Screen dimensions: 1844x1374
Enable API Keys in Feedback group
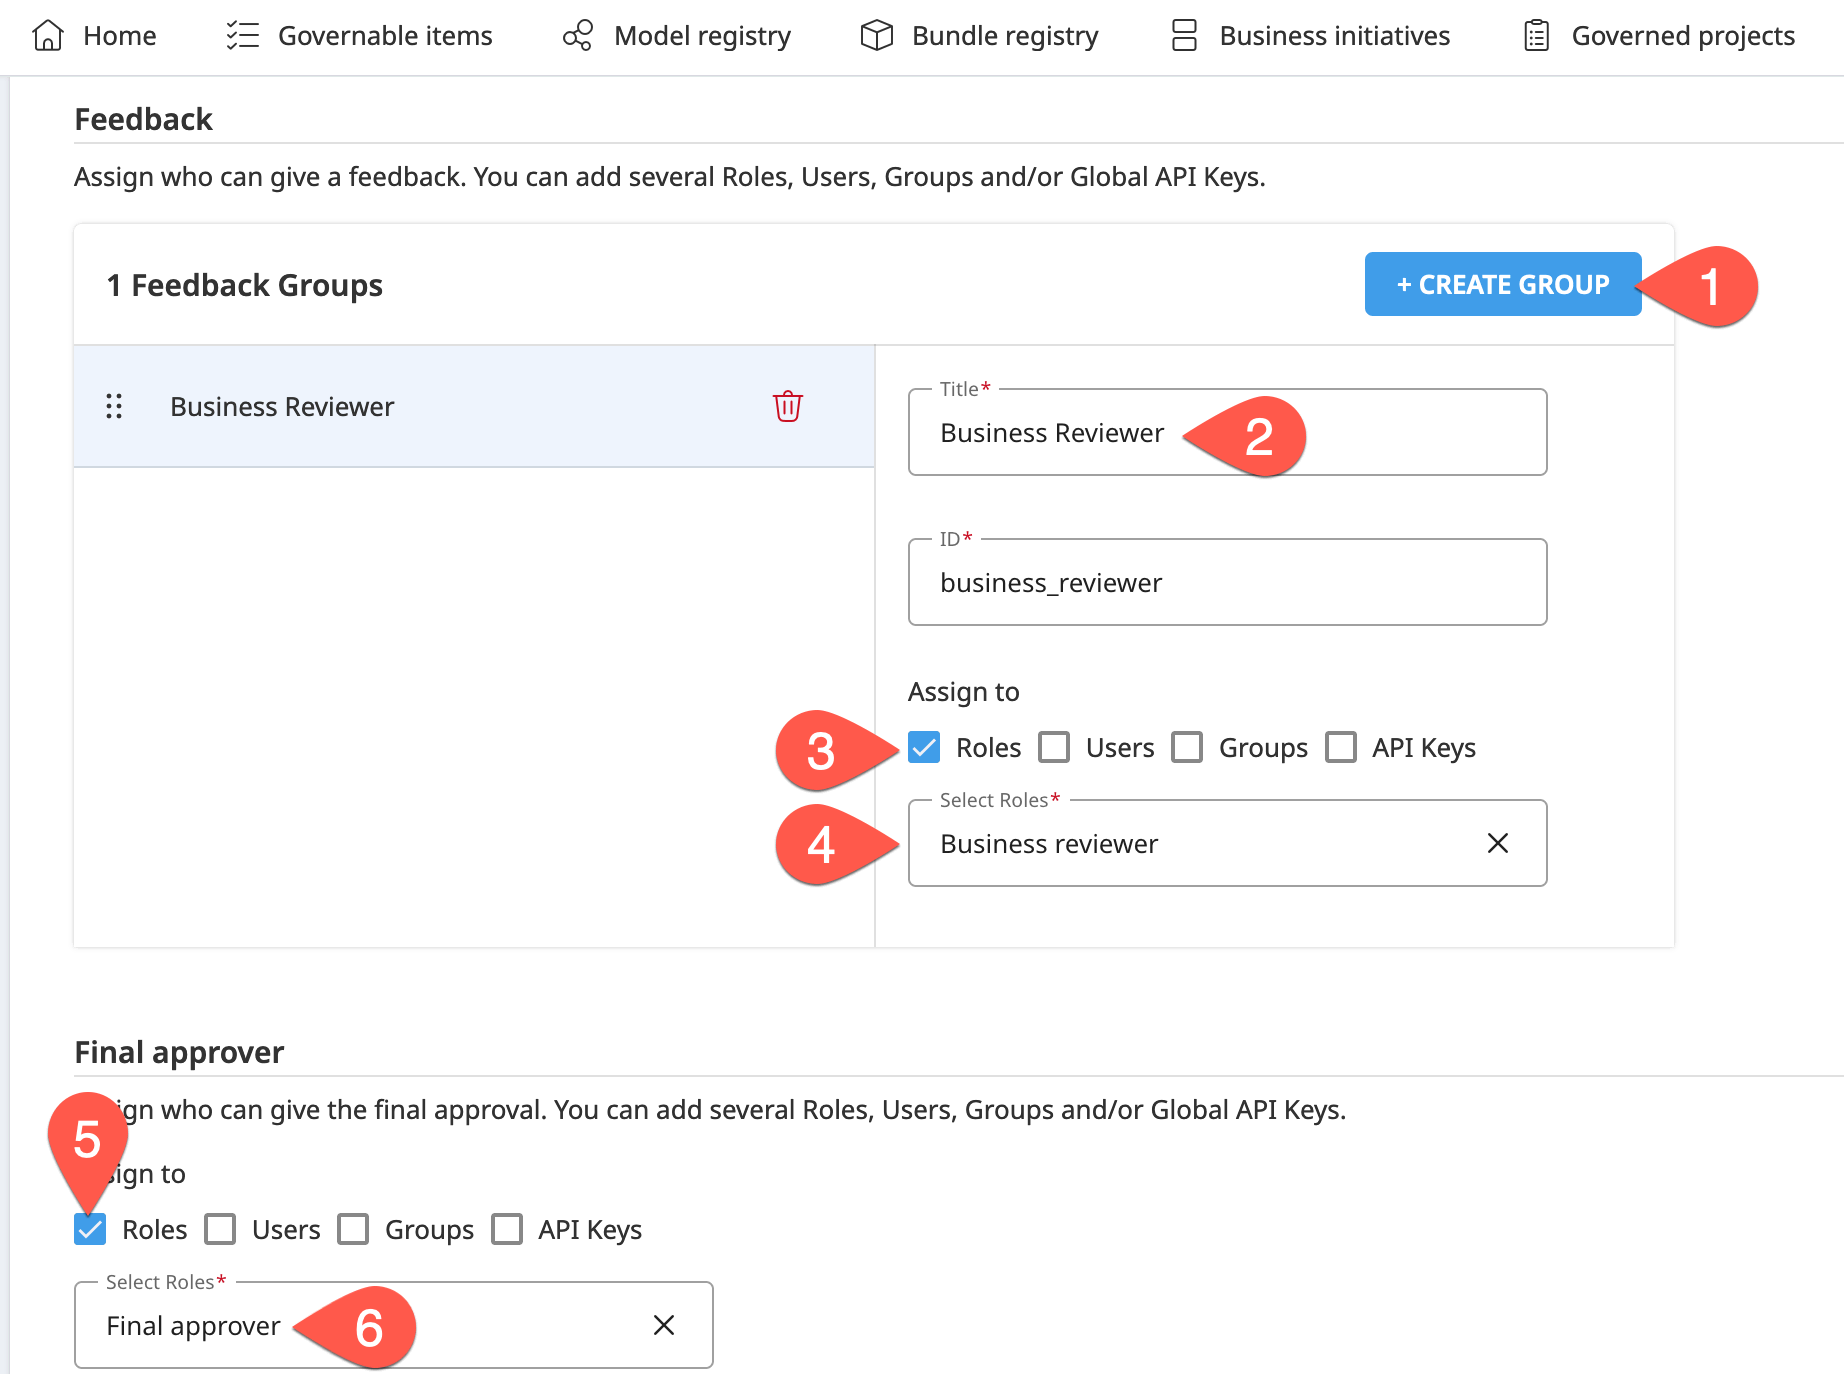1341,747
